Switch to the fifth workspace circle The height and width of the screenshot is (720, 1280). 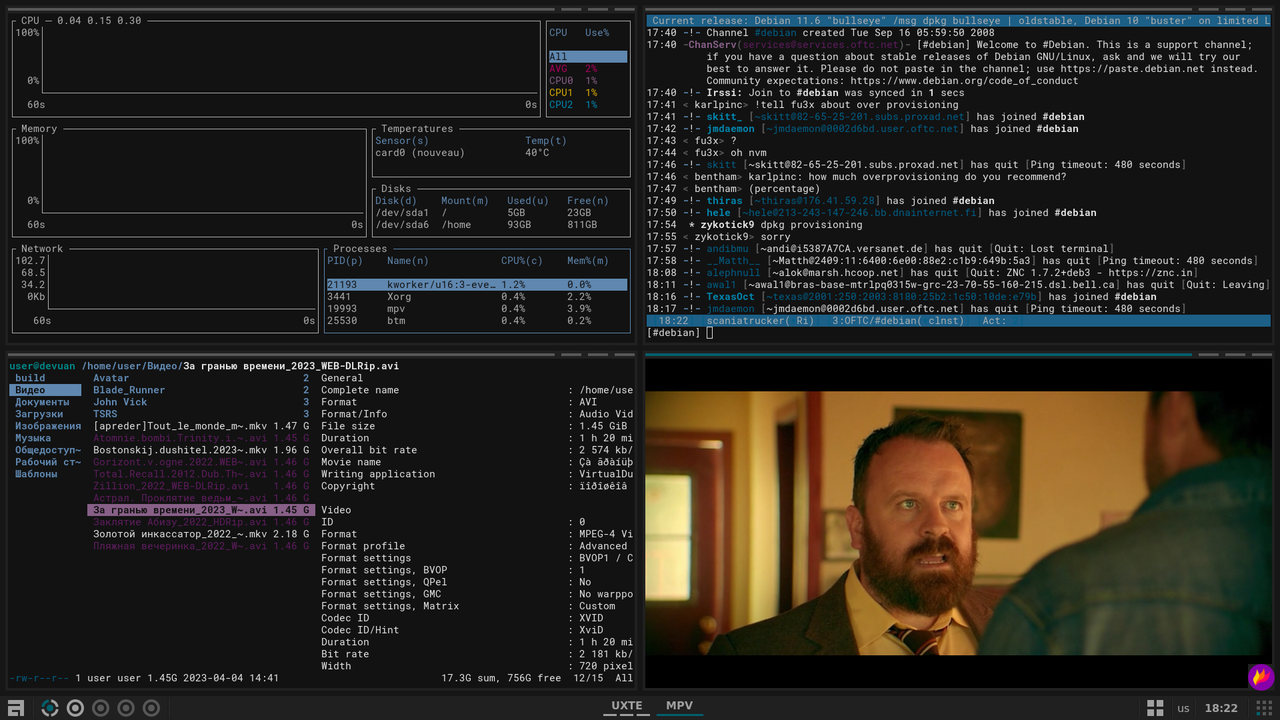click(x=151, y=708)
